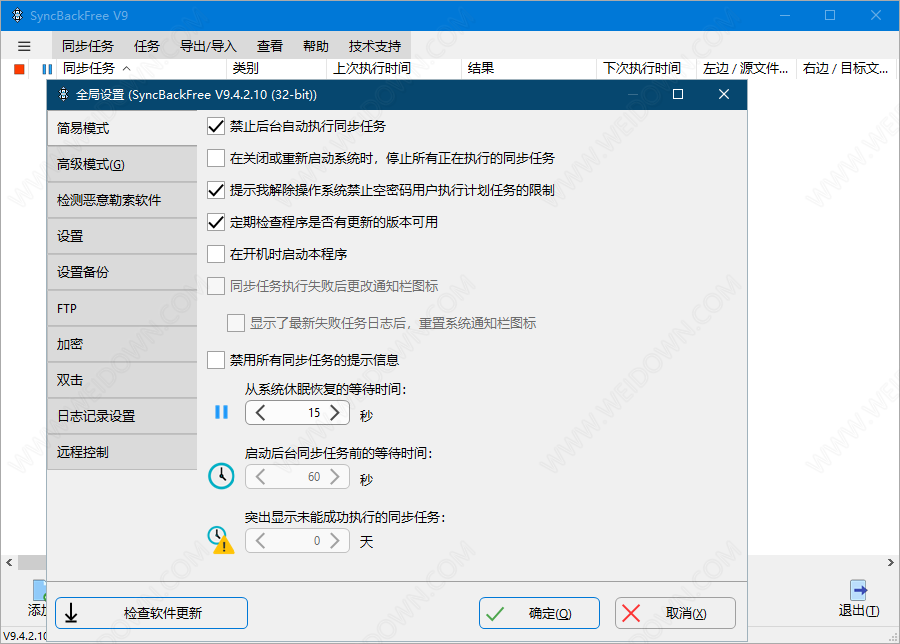Viewport: 900px width, 644px height.
Task: Open the 日志记录设置 section
Action: (122, 416)
